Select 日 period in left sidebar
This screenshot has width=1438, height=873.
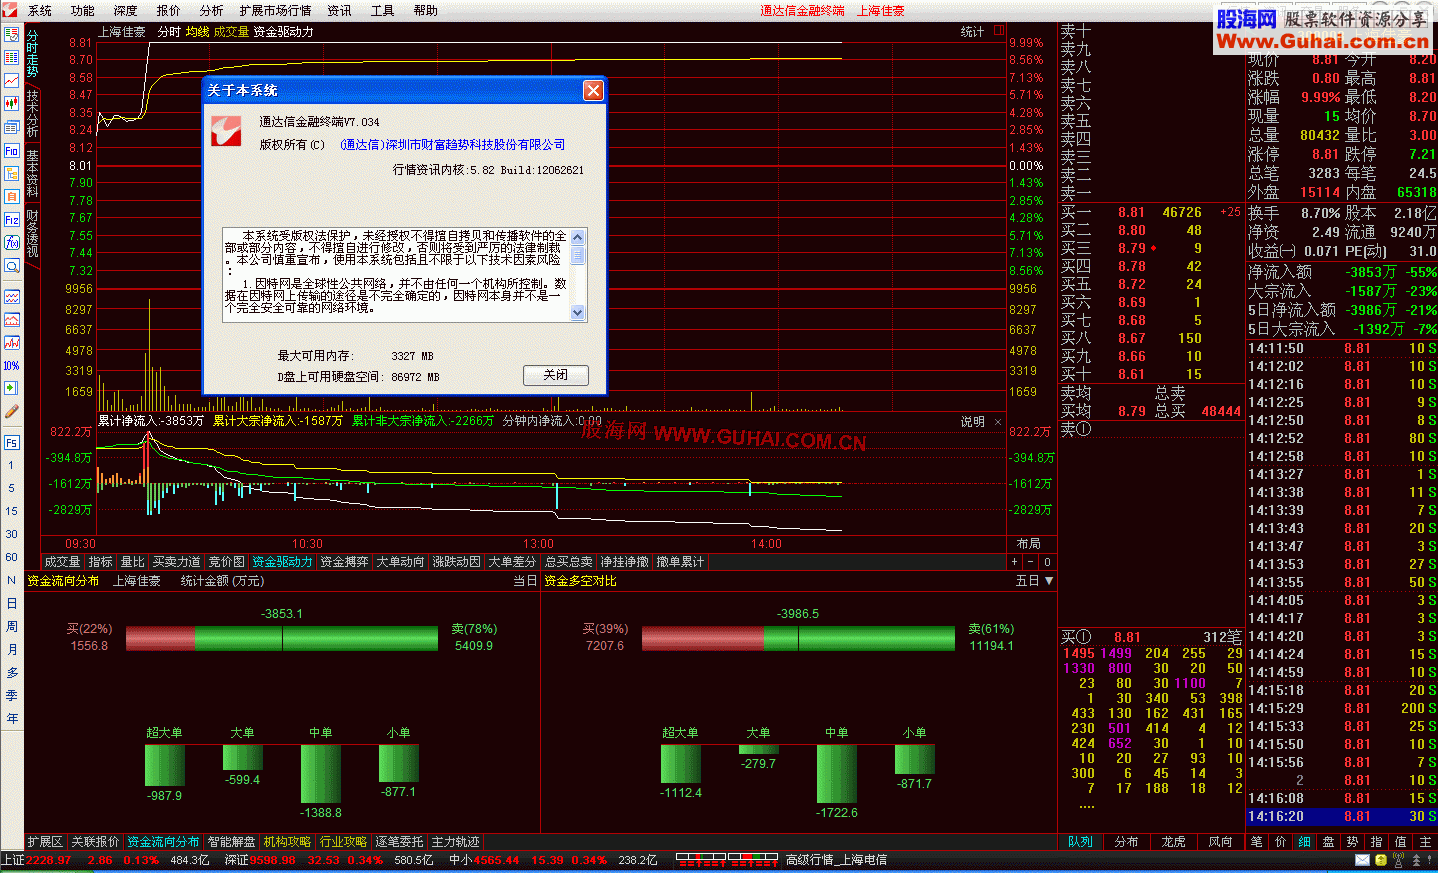12,604
